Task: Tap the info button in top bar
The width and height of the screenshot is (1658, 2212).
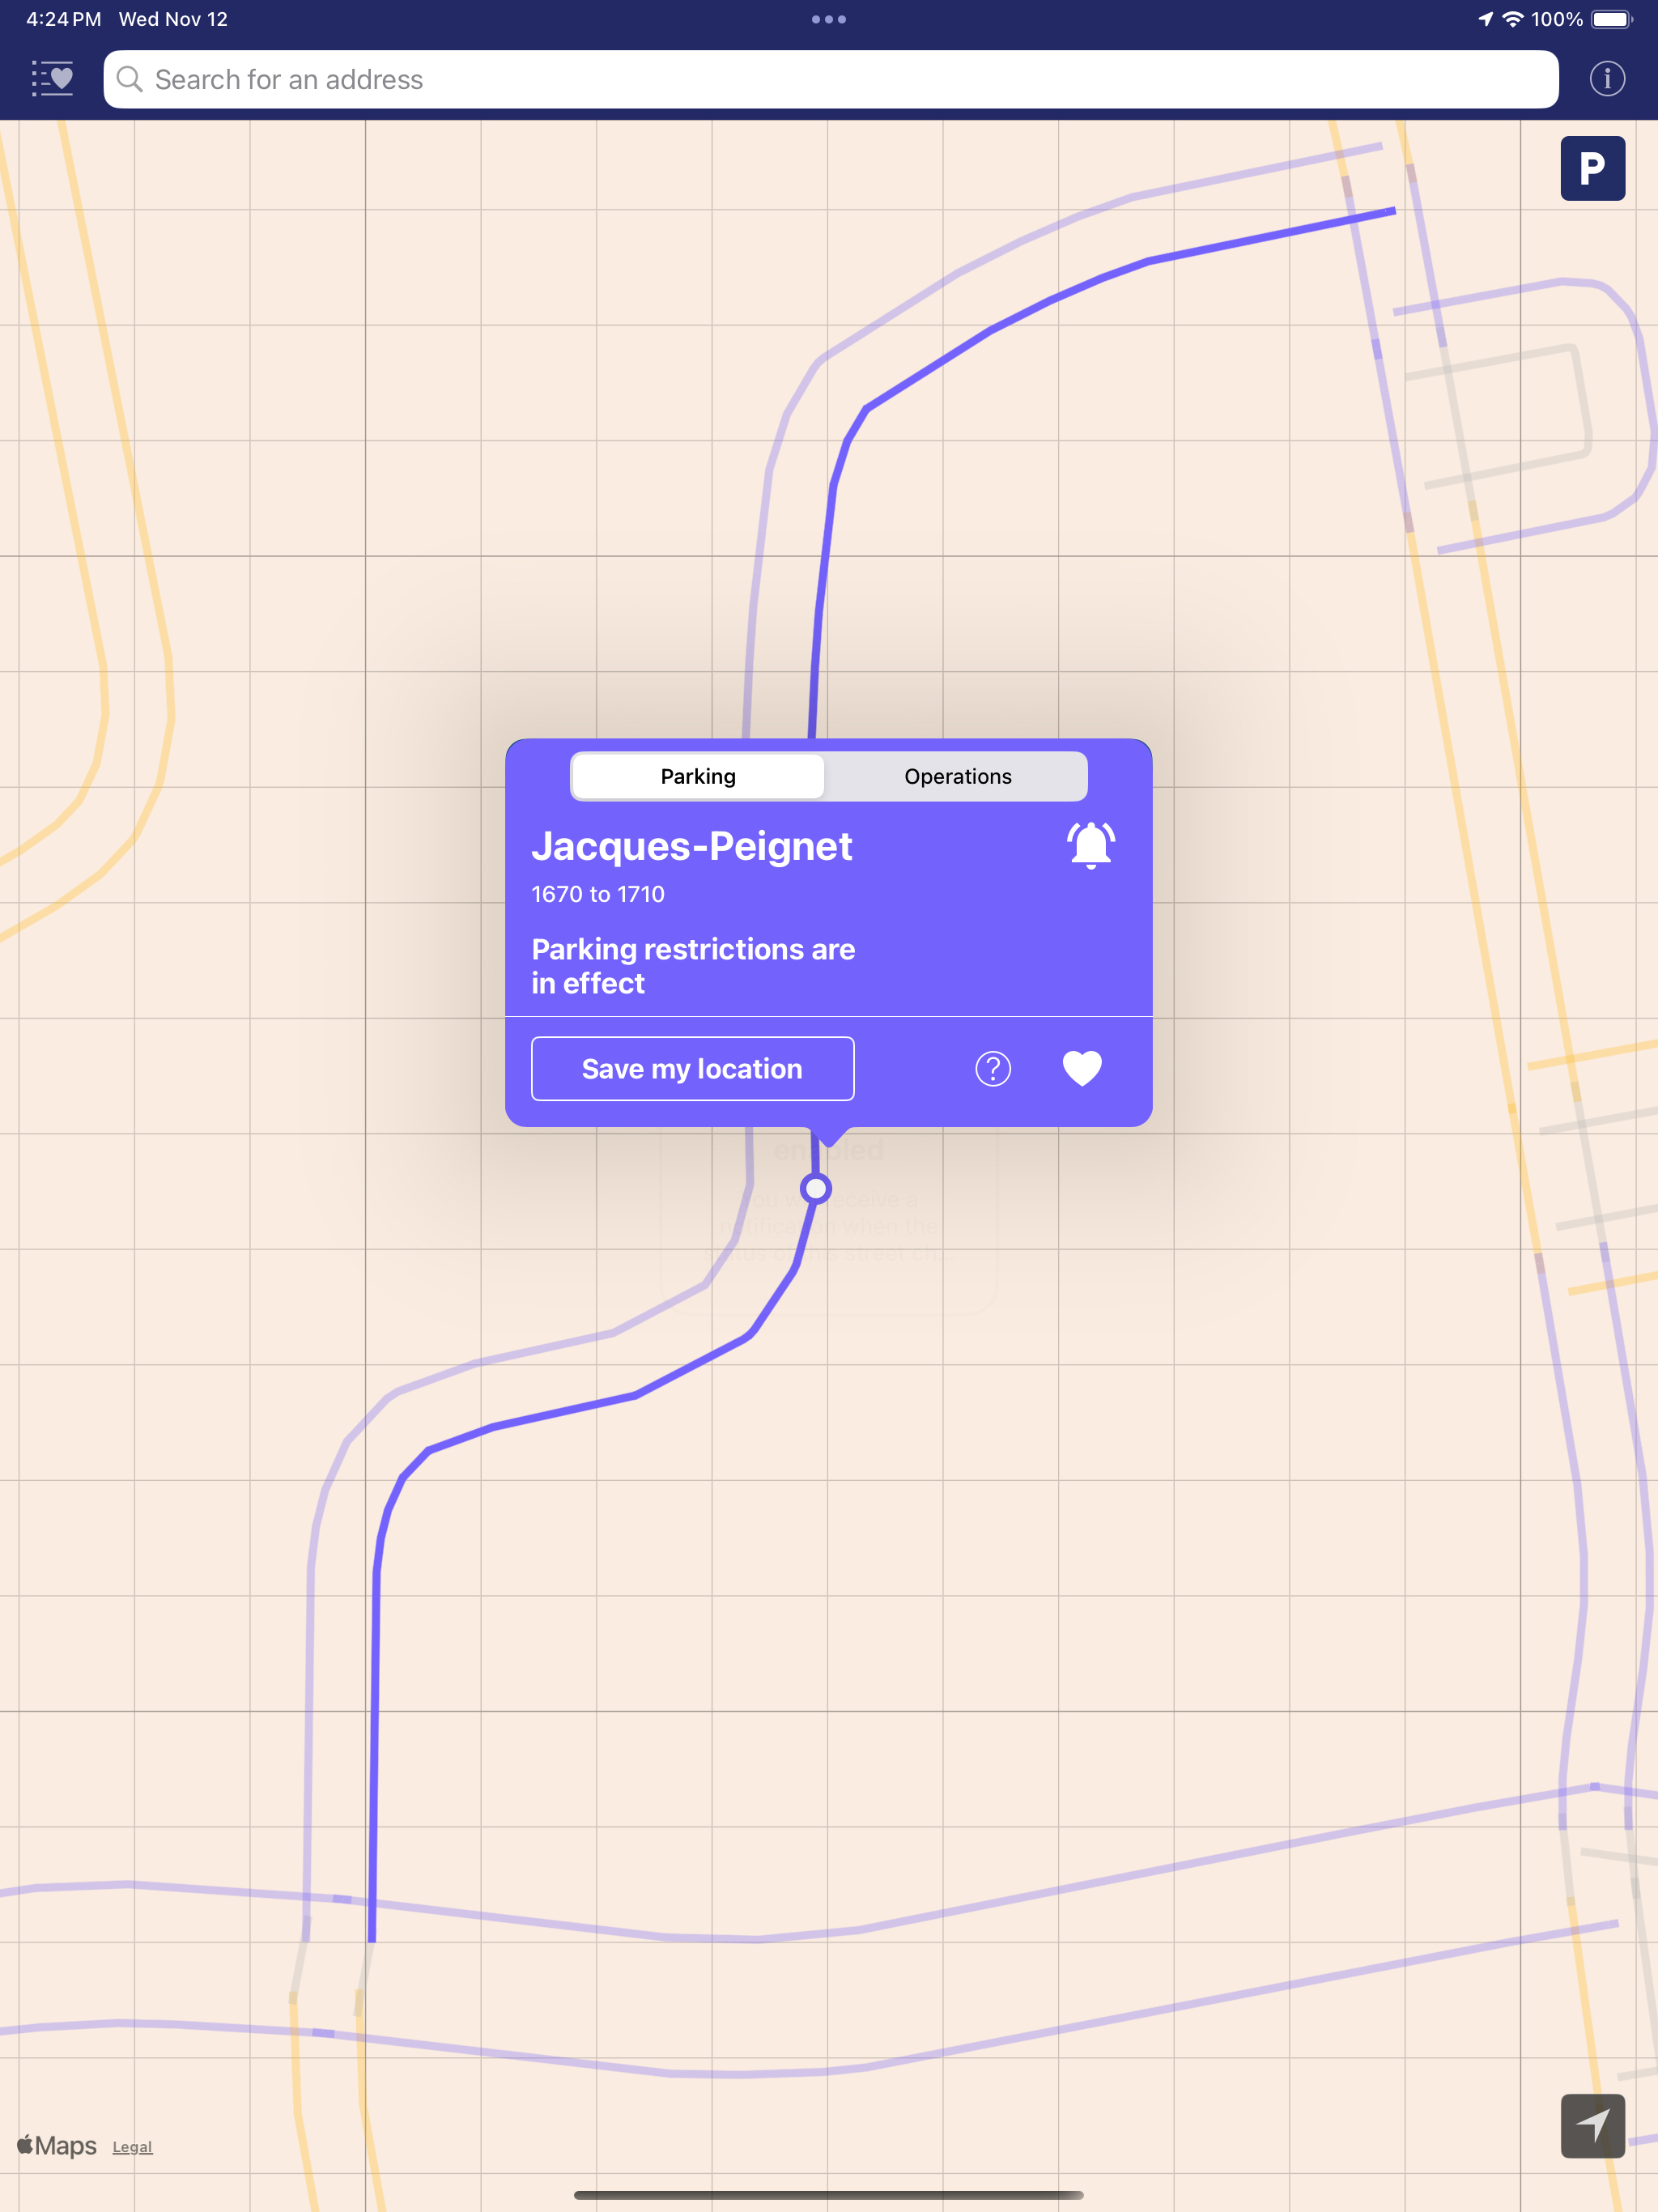Action: point(1607,79)
